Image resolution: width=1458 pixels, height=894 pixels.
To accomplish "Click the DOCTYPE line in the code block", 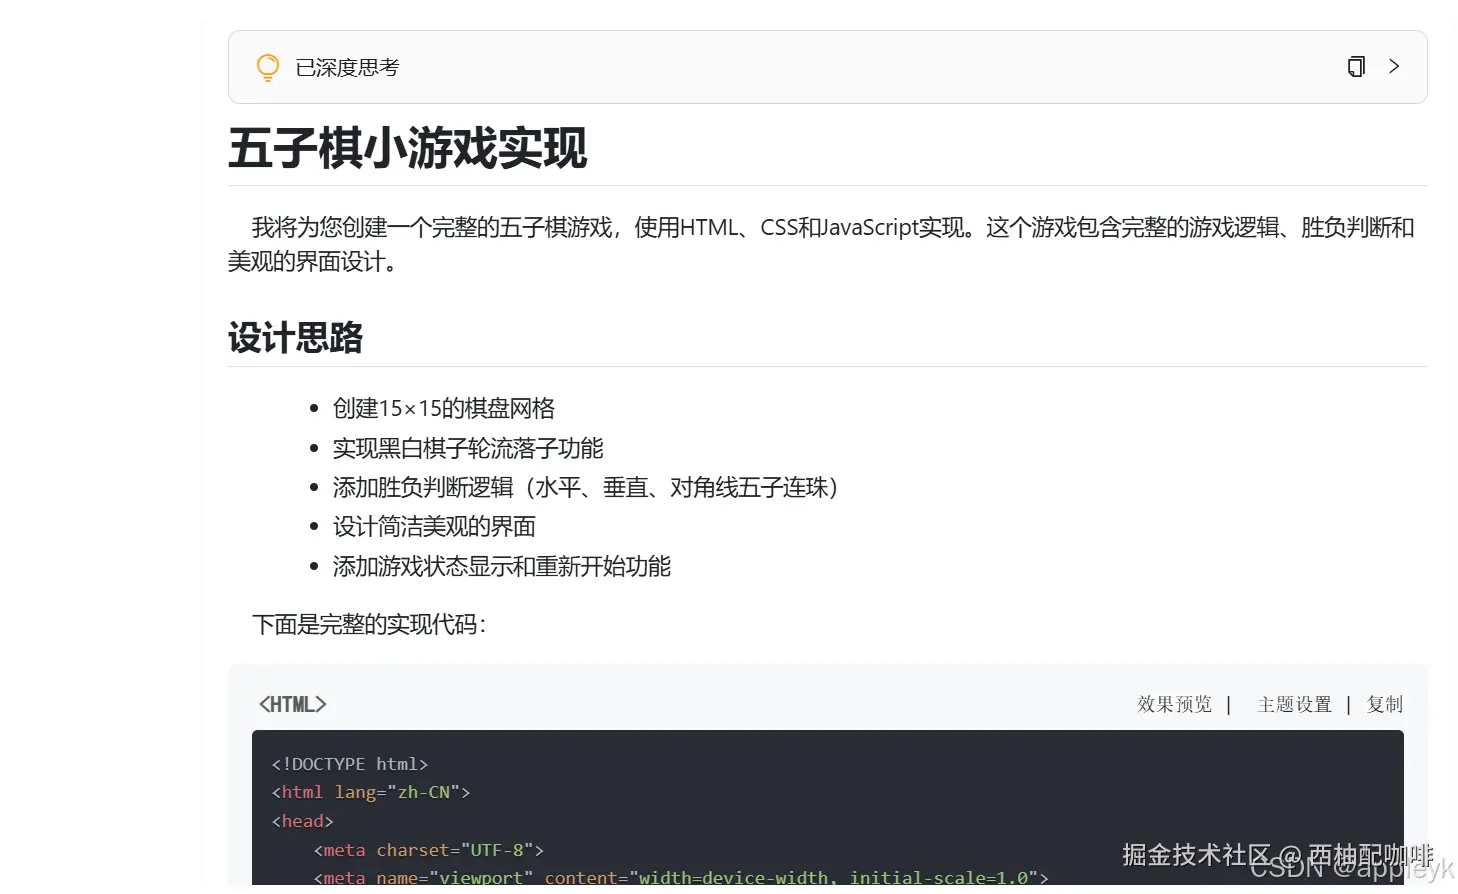I will click(349, 763).
